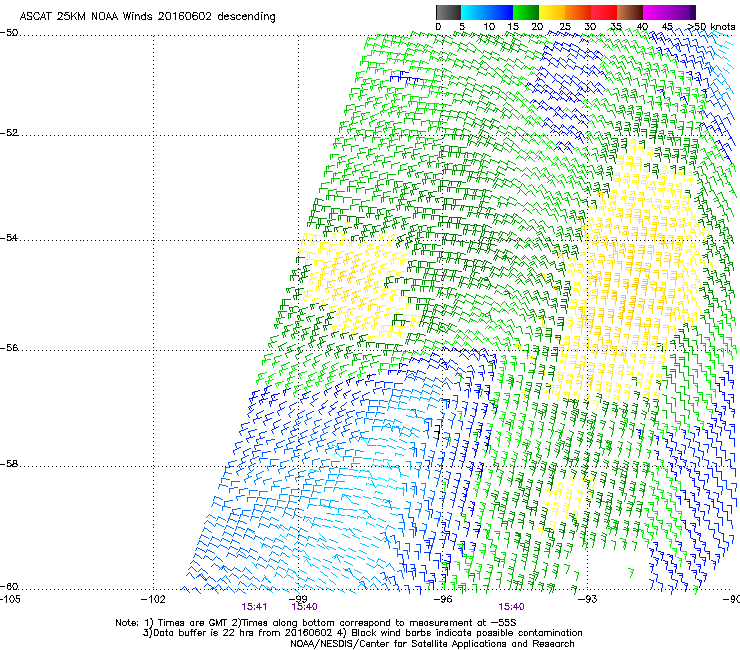Click the note line '3)Data buffer is 22 hrs'
This screenshot has height=650, width=740.
pyautogui.click(x=362, y=633)
